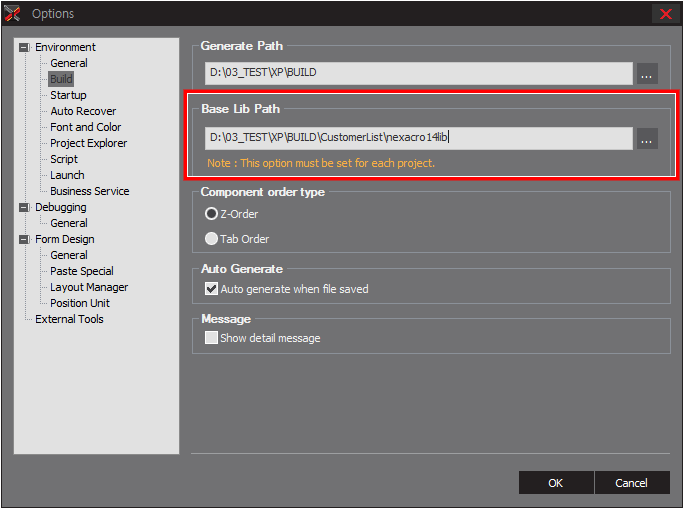Click into the Generate Path text field

(418, 73)
